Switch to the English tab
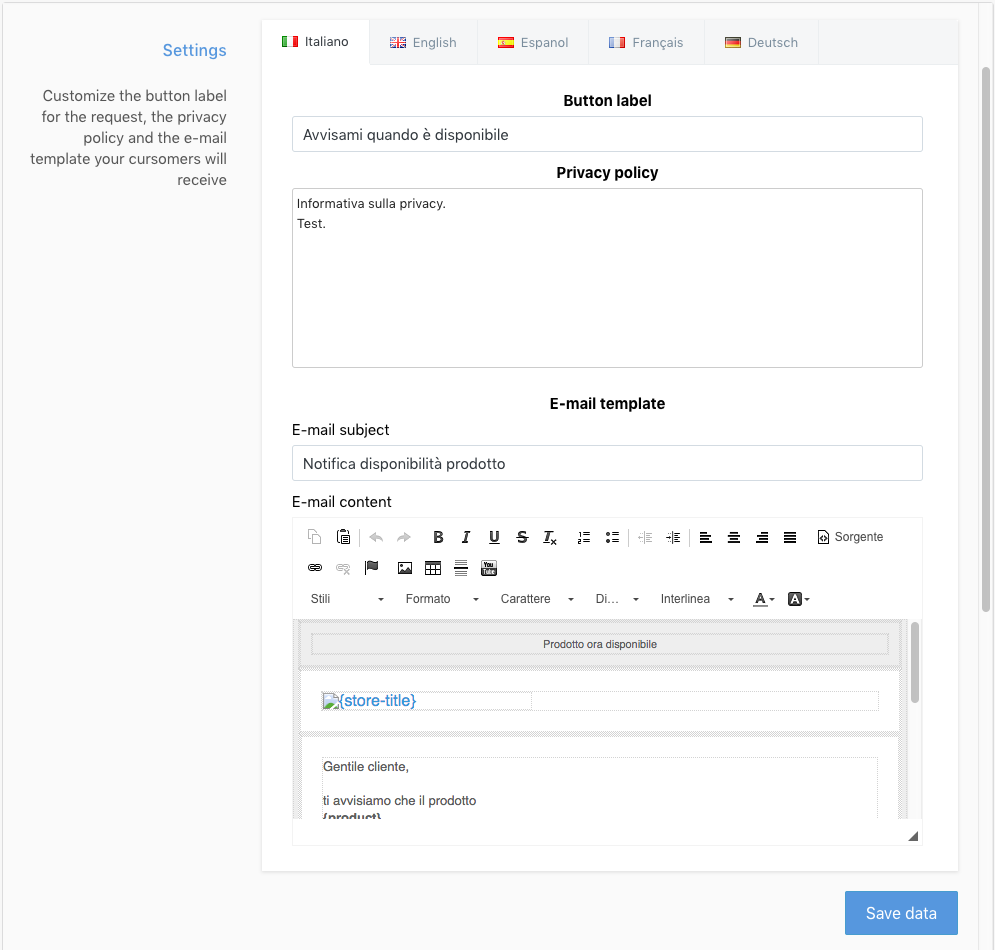Viewport: 995px width, 950px height. [423, 42]
